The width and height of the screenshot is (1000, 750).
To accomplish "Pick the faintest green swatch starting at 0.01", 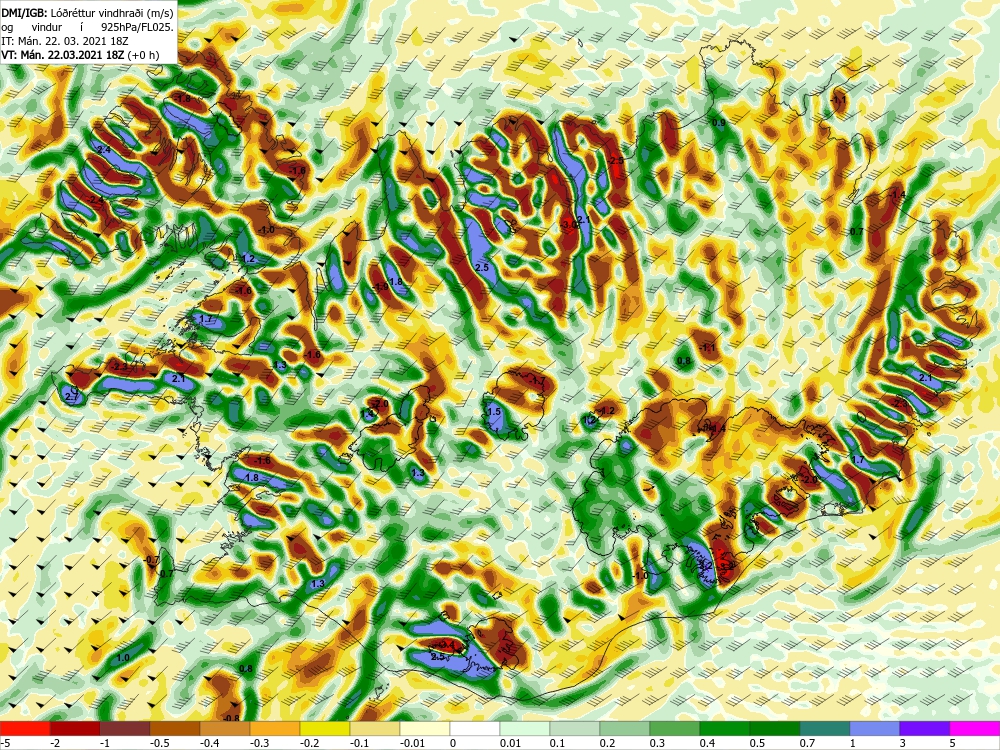I will click(x=525, y=729).
